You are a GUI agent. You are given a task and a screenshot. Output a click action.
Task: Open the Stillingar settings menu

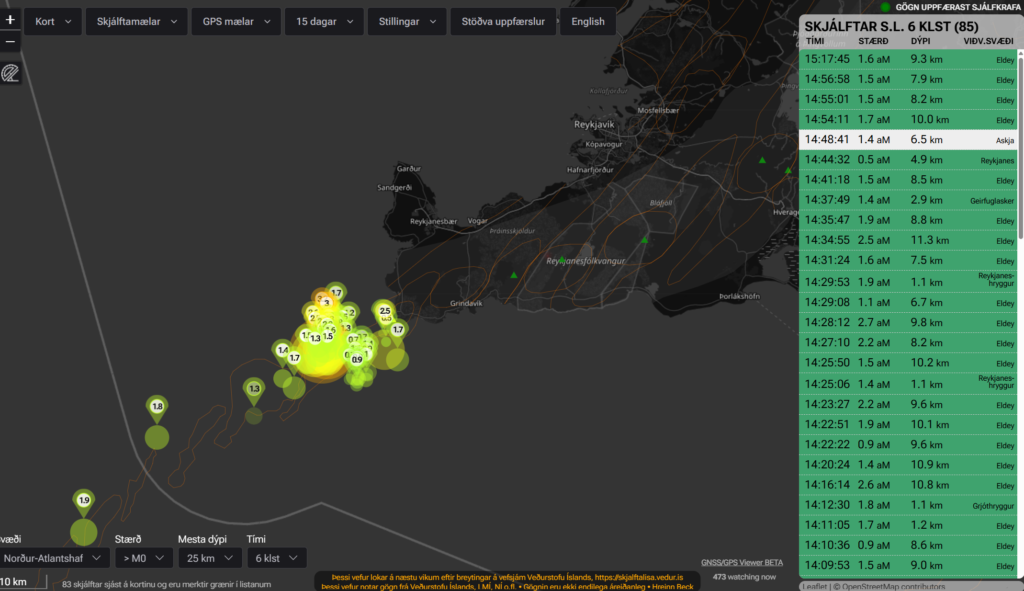(x=406, y=21)
